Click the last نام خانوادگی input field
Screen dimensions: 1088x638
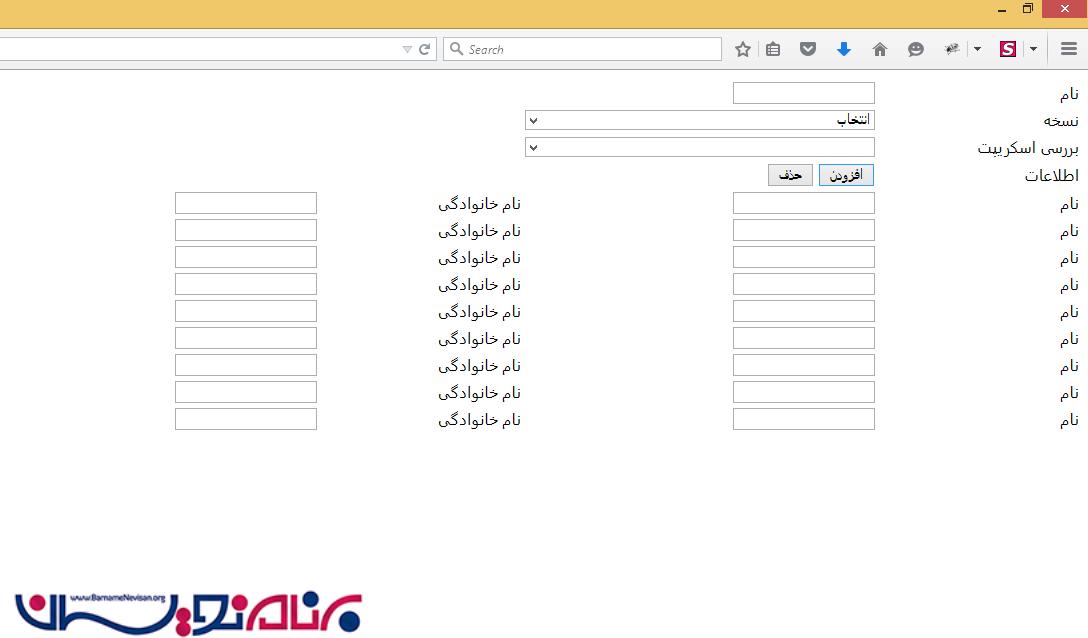click(x=245, y=419)
